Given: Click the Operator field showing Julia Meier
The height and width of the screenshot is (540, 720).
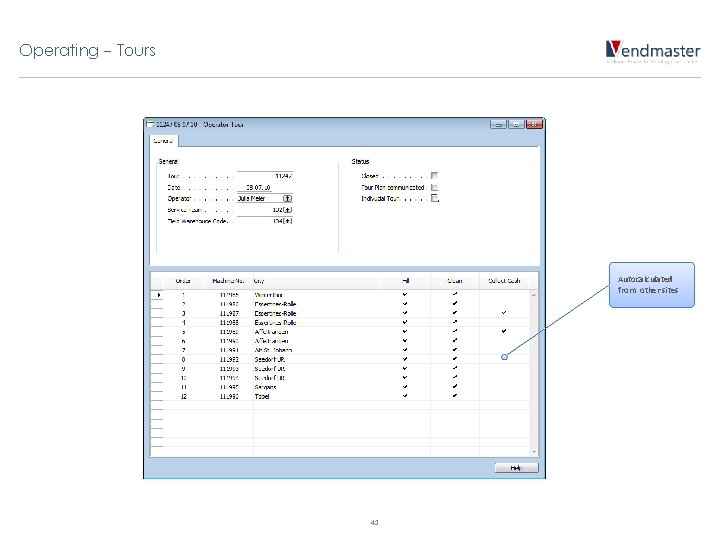Looking at the screenshot, I should tap(259, 198).
